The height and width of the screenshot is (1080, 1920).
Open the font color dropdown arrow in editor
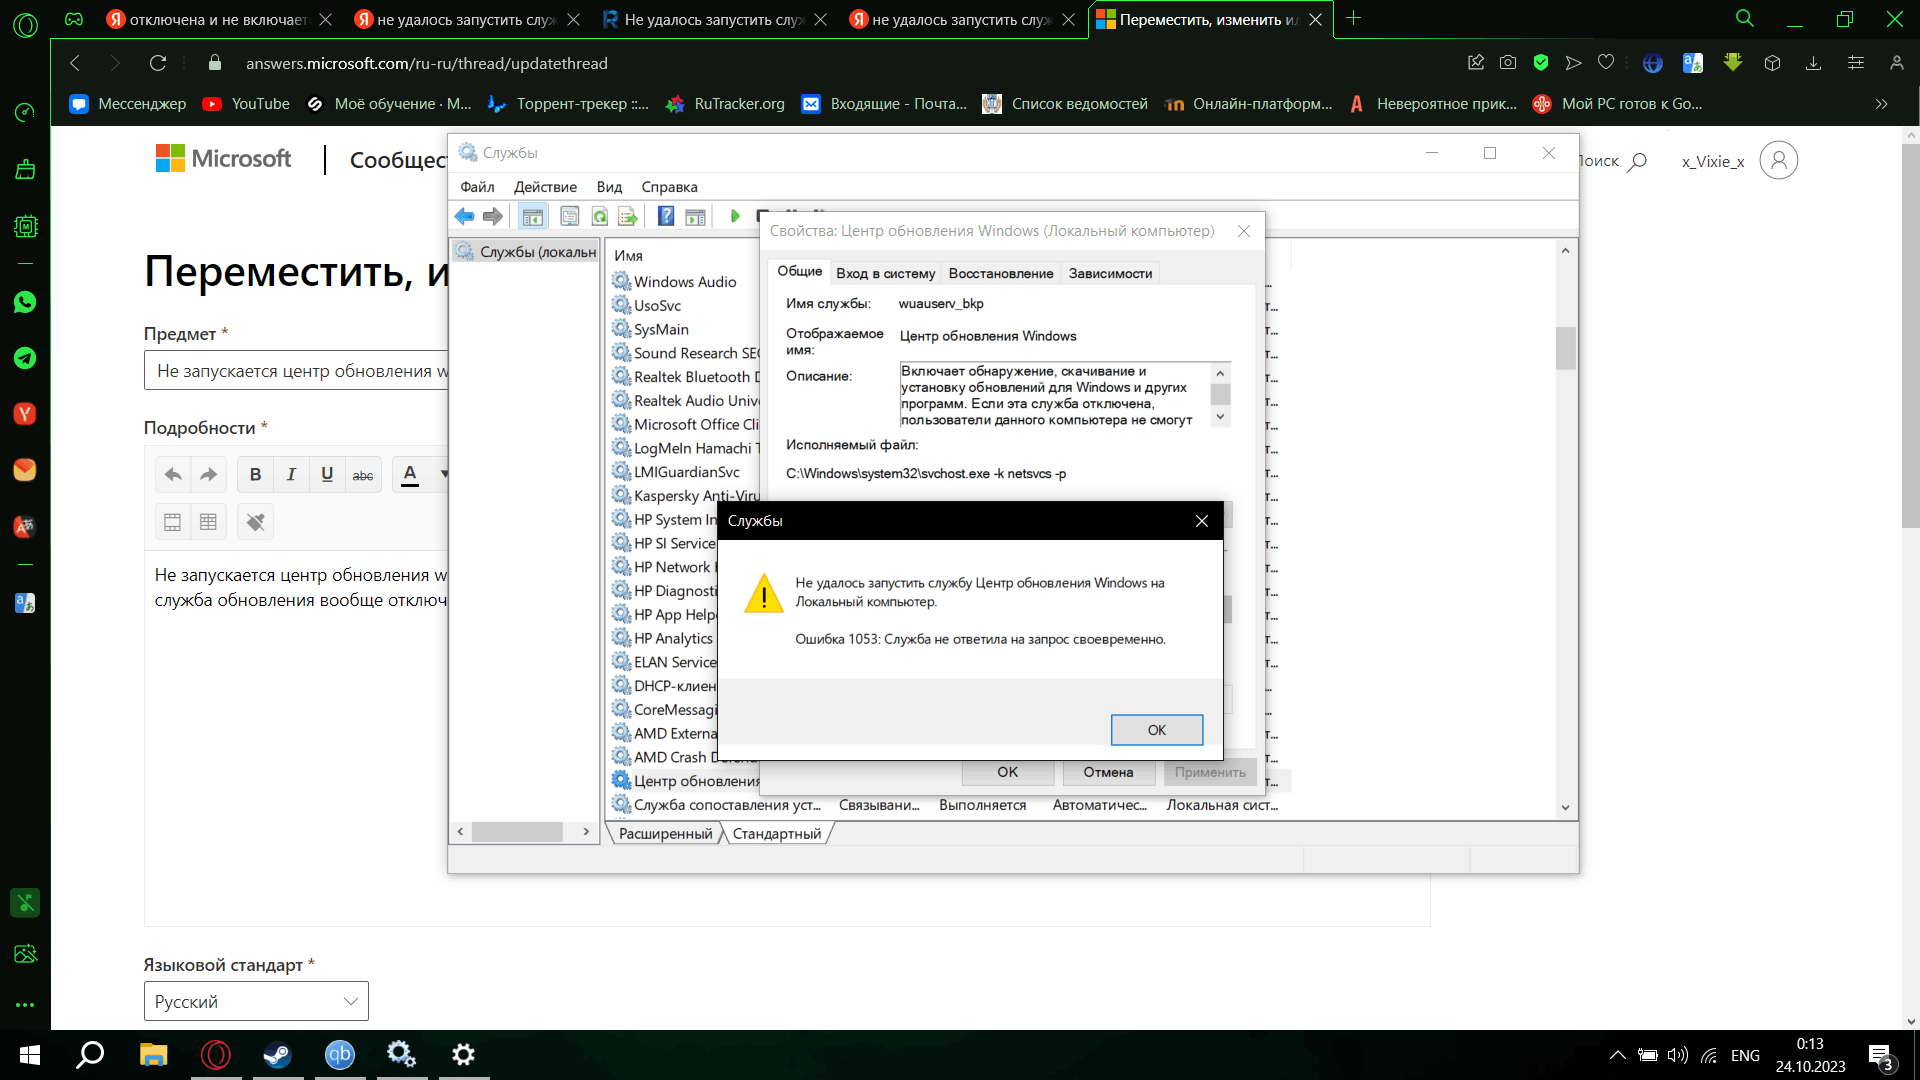(x=444, y=474)
